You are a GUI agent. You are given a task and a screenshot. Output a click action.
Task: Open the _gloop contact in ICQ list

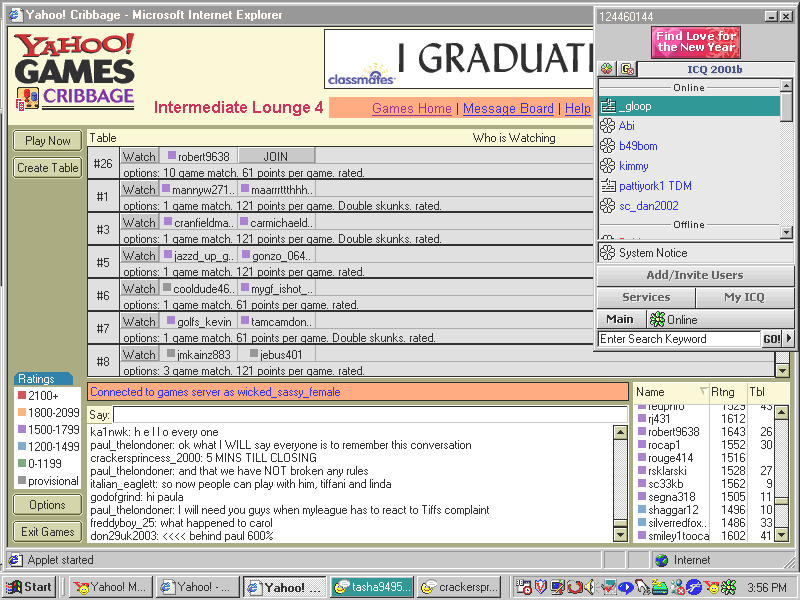689,106
